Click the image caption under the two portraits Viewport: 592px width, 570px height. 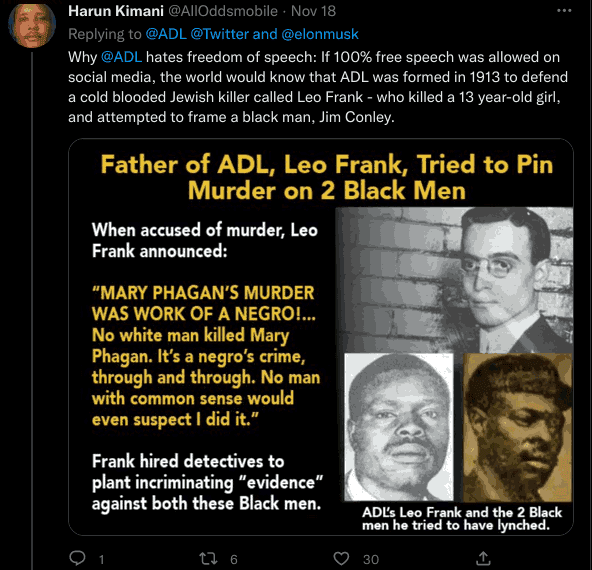pyautogui.click(x=462, y=519)
